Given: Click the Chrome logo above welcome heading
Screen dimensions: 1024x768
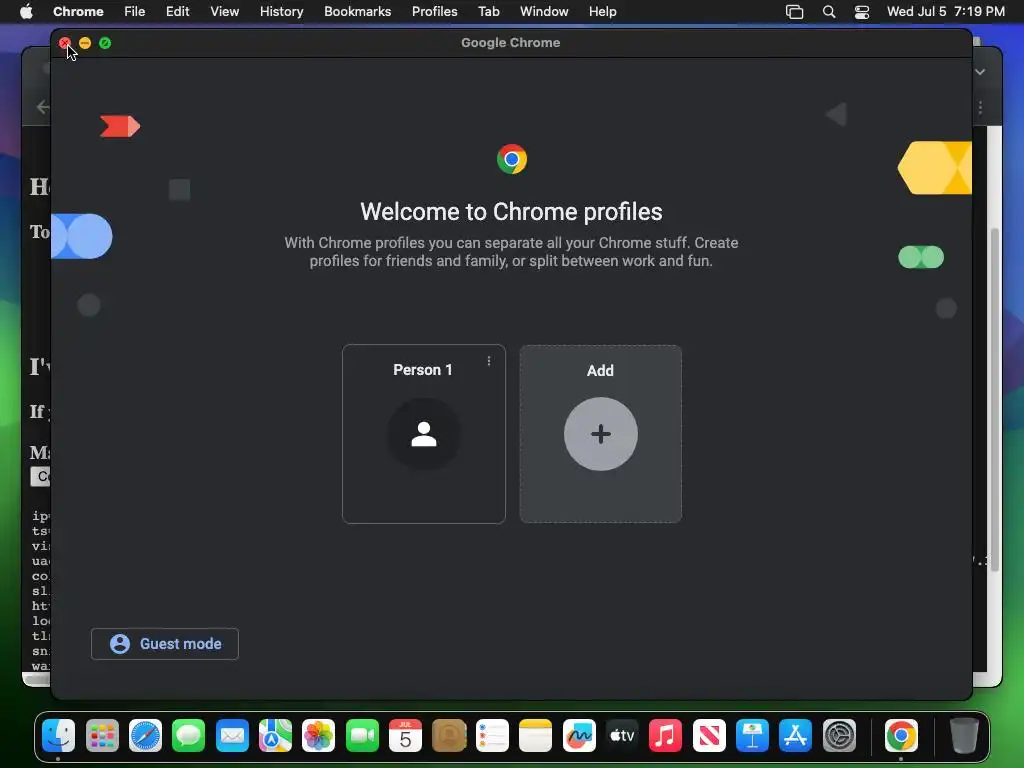Looking at the screenshot, I should tap(512, 159).
